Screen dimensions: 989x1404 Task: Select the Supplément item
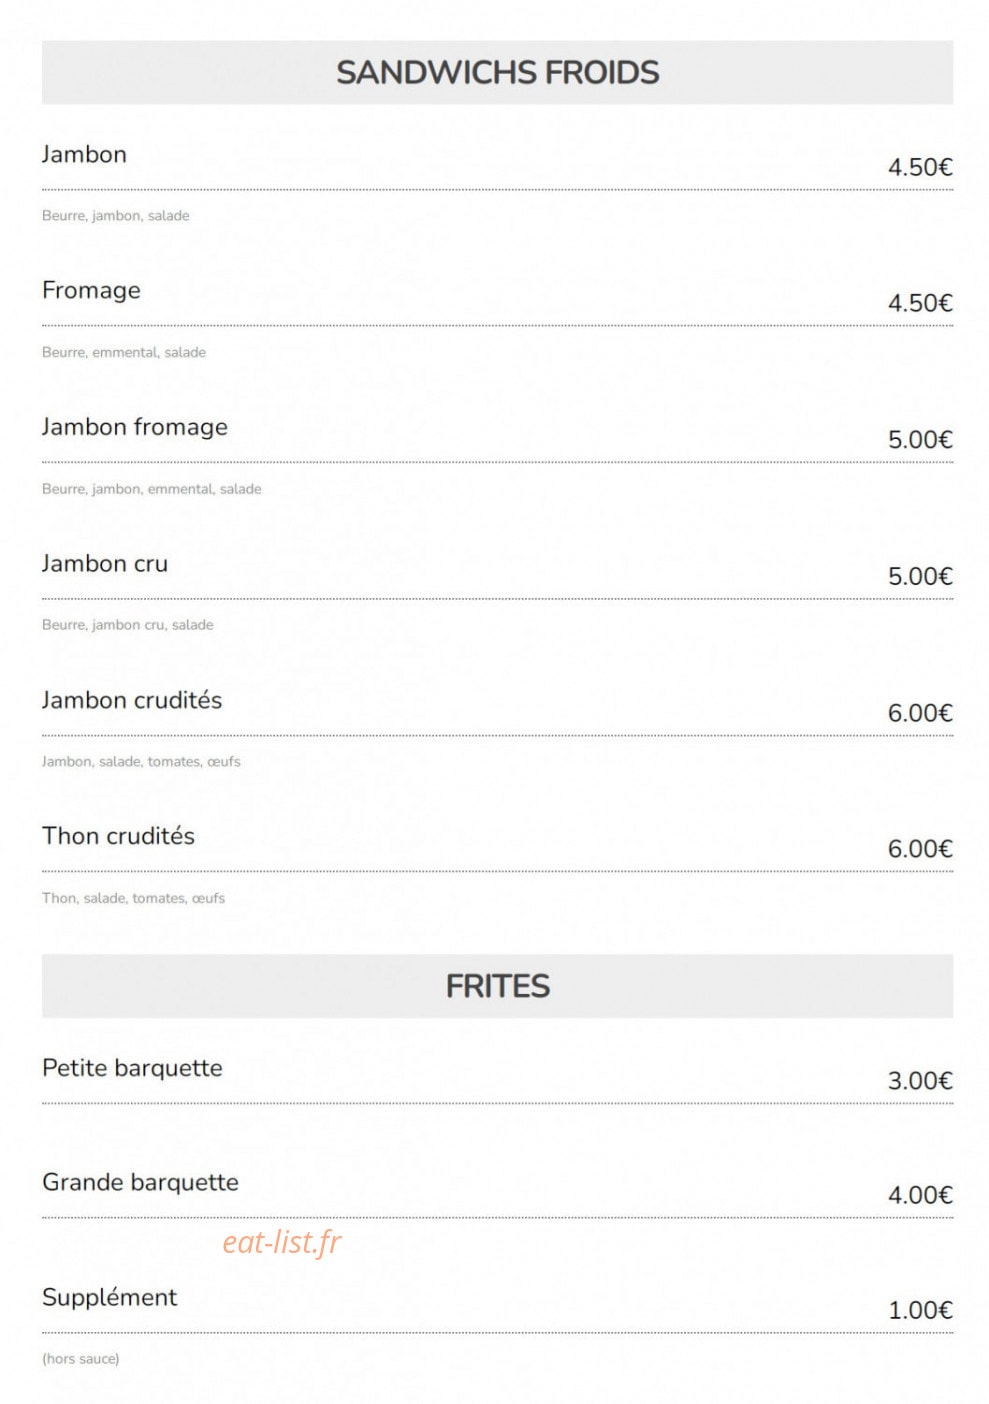coord(109,1298)
